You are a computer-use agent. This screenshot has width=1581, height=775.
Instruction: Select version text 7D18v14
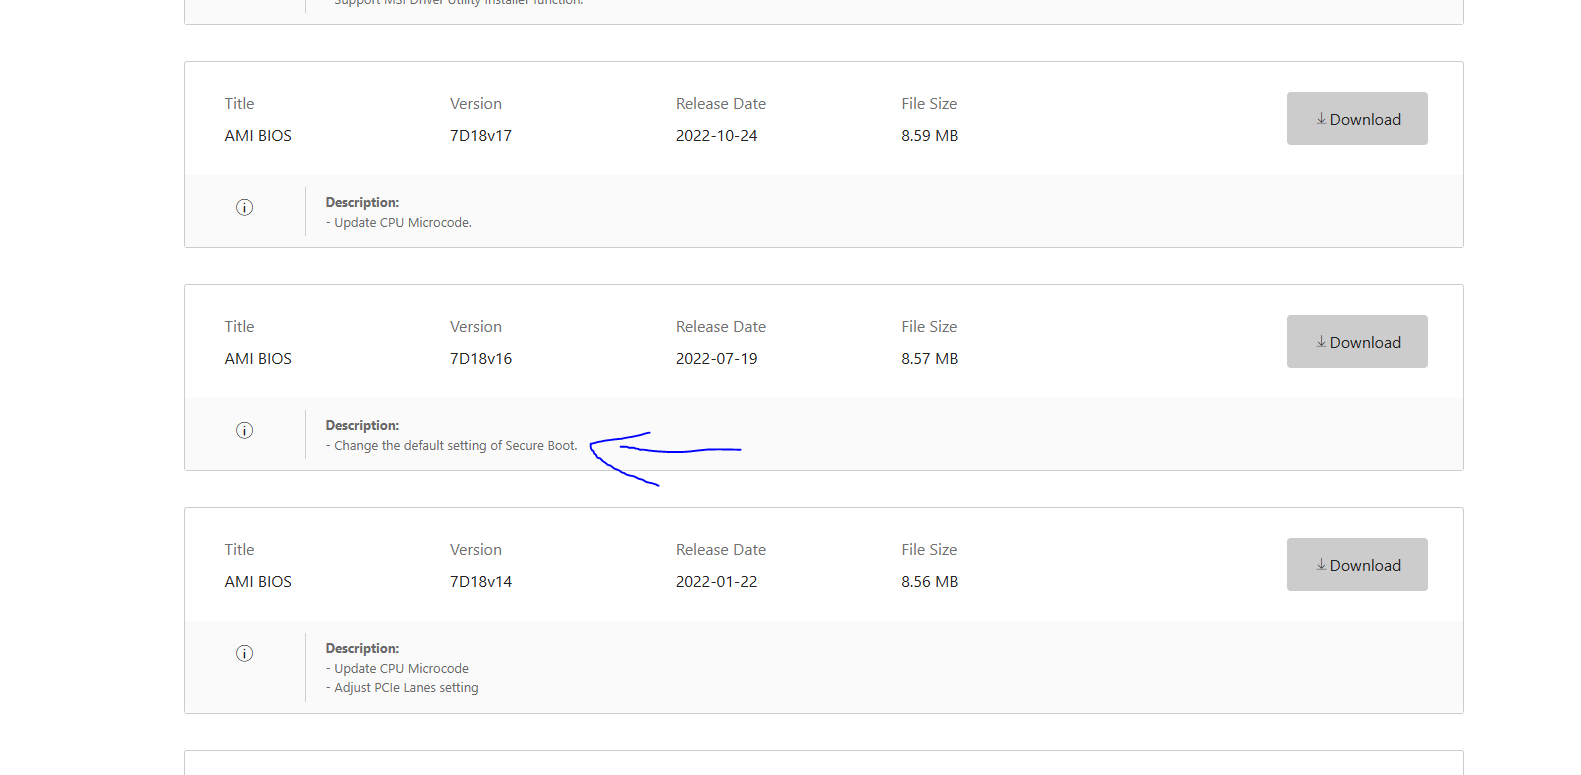pyautogui.click(x=481, y=582)
